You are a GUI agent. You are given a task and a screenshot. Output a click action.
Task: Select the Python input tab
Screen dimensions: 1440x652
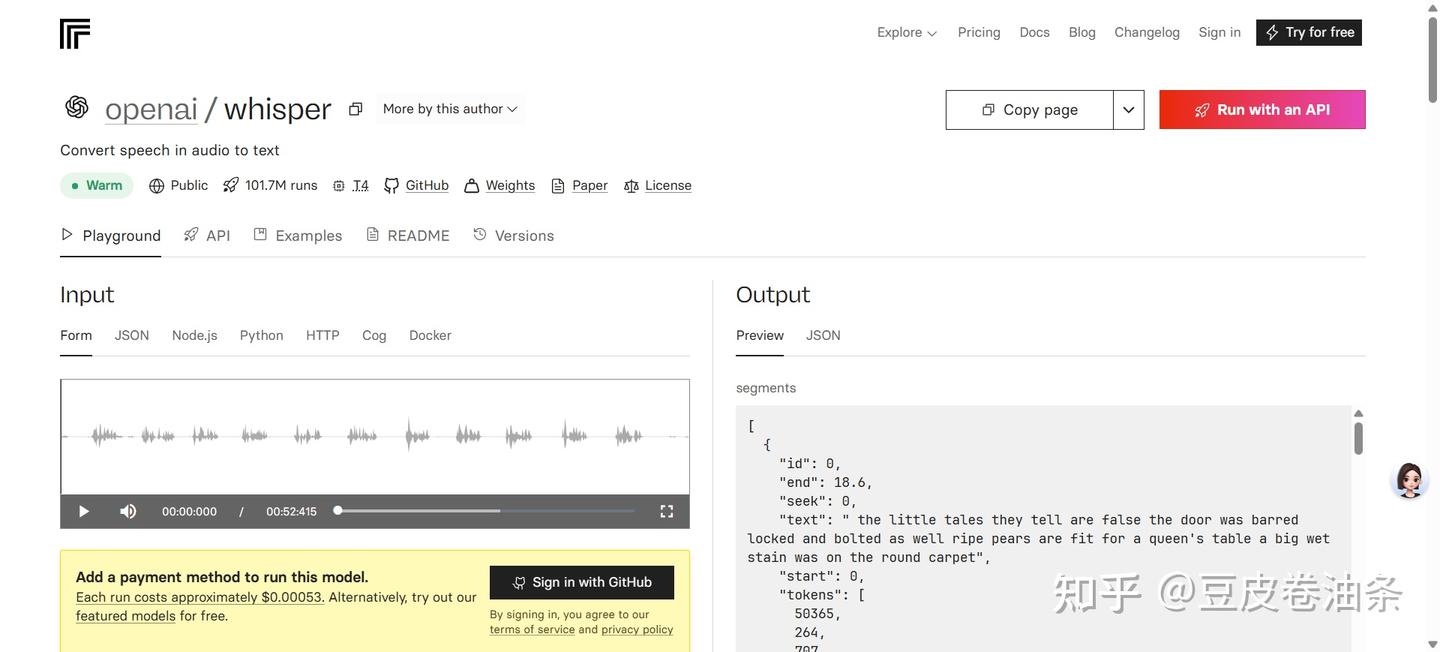pyautogui.click(x=262, y=335)
